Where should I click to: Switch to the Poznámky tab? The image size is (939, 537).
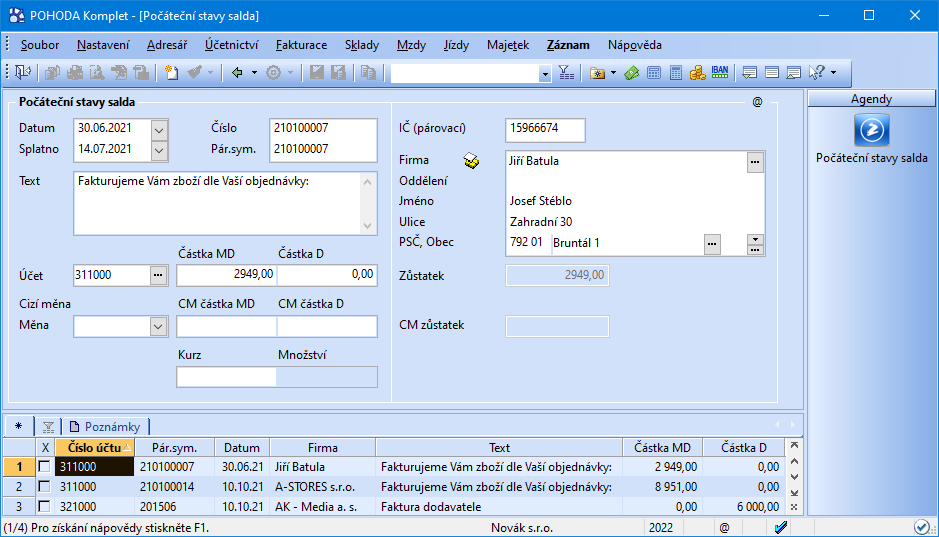(x=106, y=426)
